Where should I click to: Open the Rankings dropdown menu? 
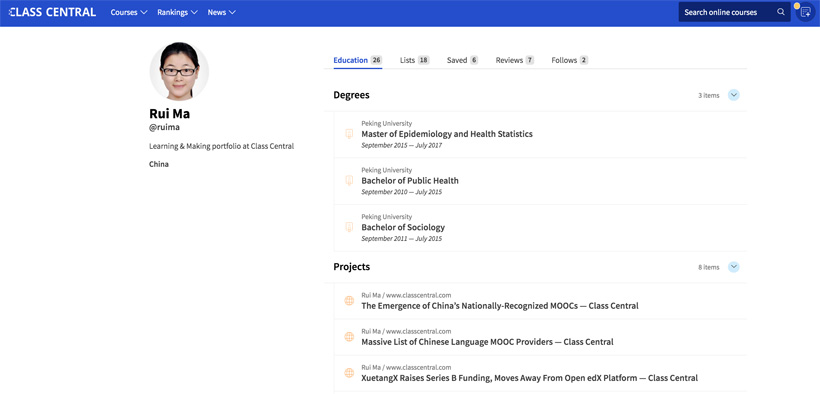coord(177,12)
